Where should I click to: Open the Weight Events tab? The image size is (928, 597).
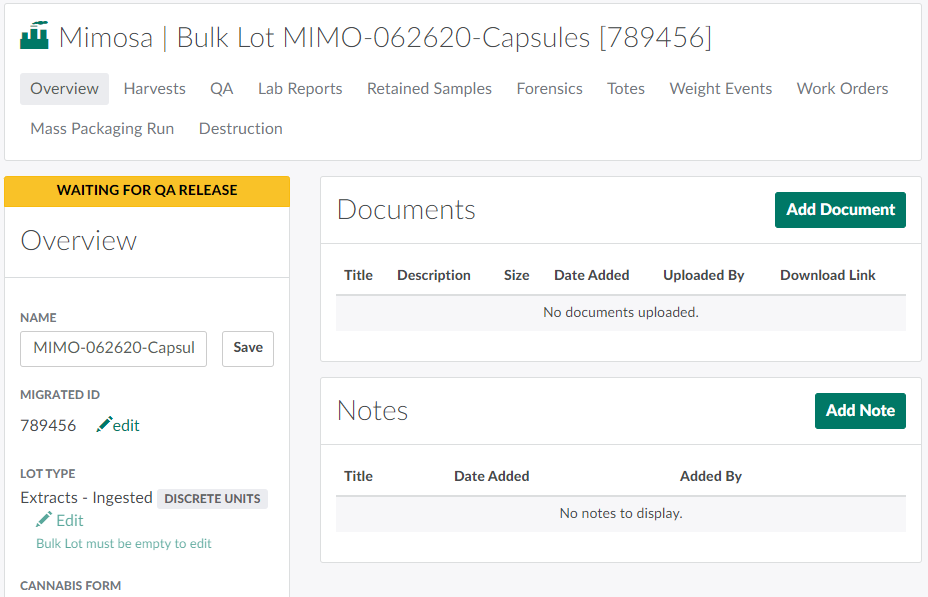[x=720, y=89]
